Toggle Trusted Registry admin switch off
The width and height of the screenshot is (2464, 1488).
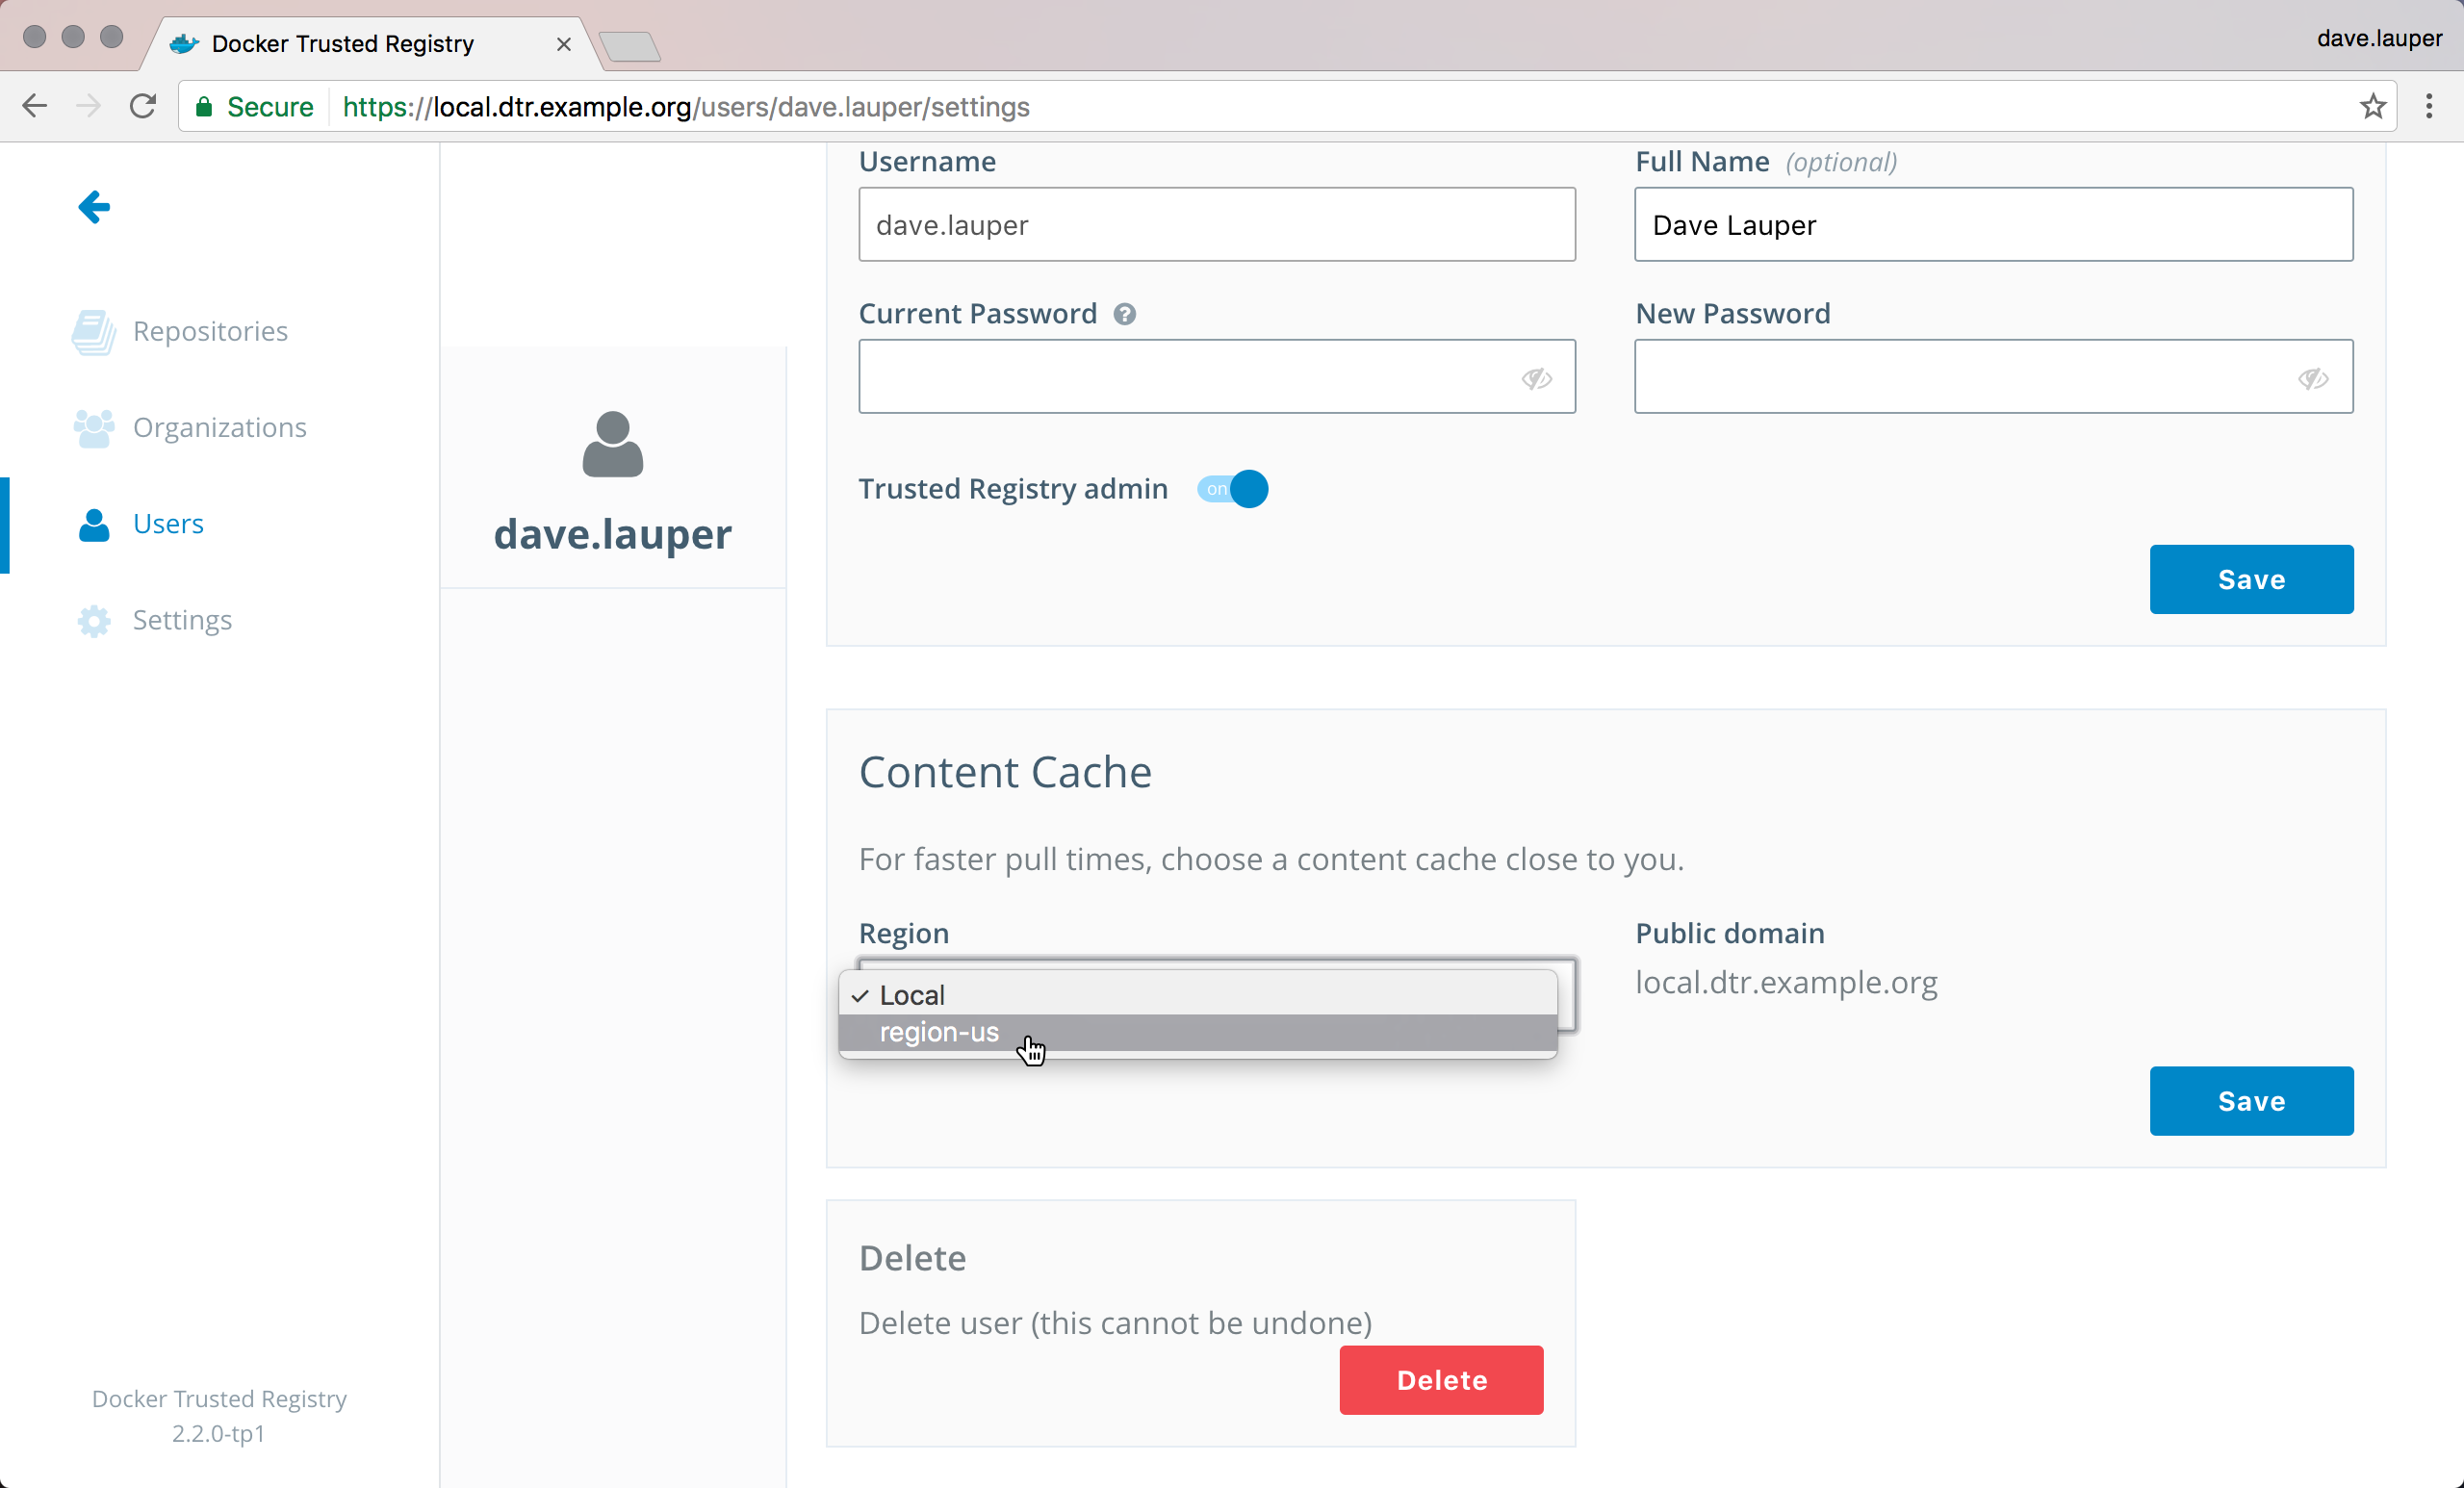[1232, 489]
